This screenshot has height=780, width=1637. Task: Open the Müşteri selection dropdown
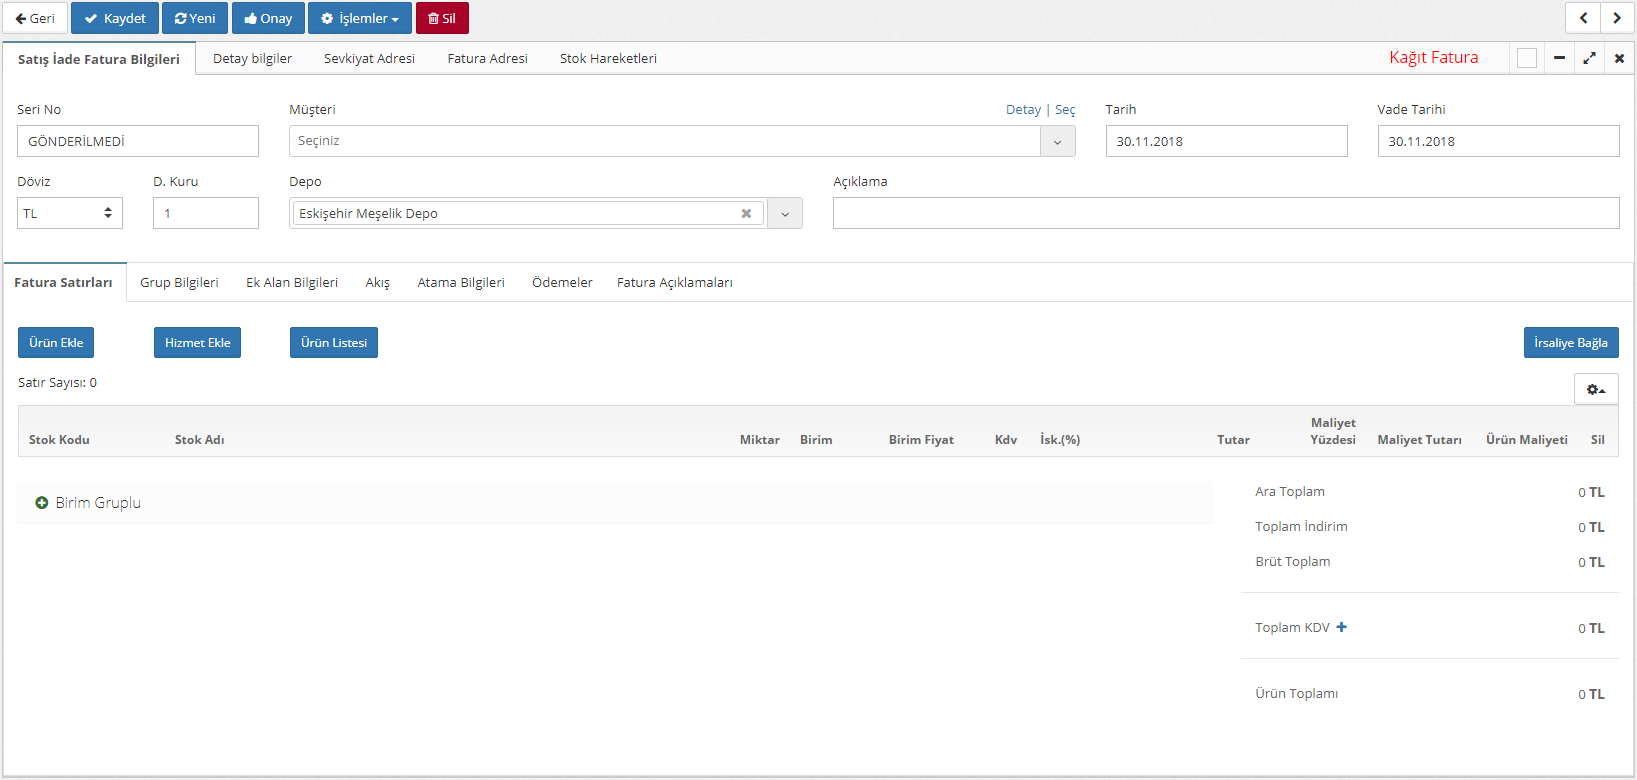[x=1057, y=141]
